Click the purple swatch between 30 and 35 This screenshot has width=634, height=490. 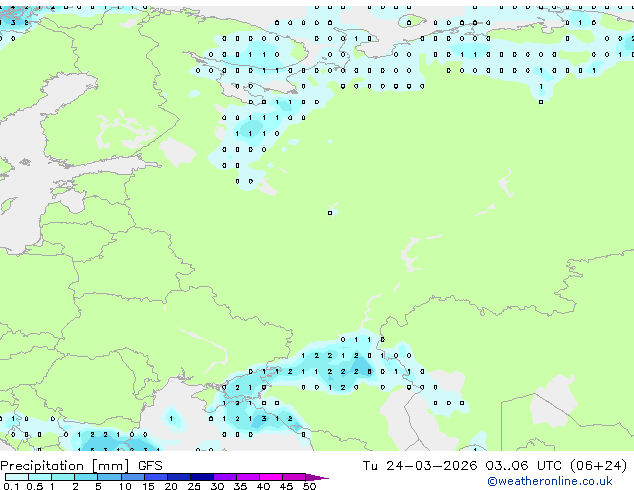pyautogui.click(x=225, y=477)
